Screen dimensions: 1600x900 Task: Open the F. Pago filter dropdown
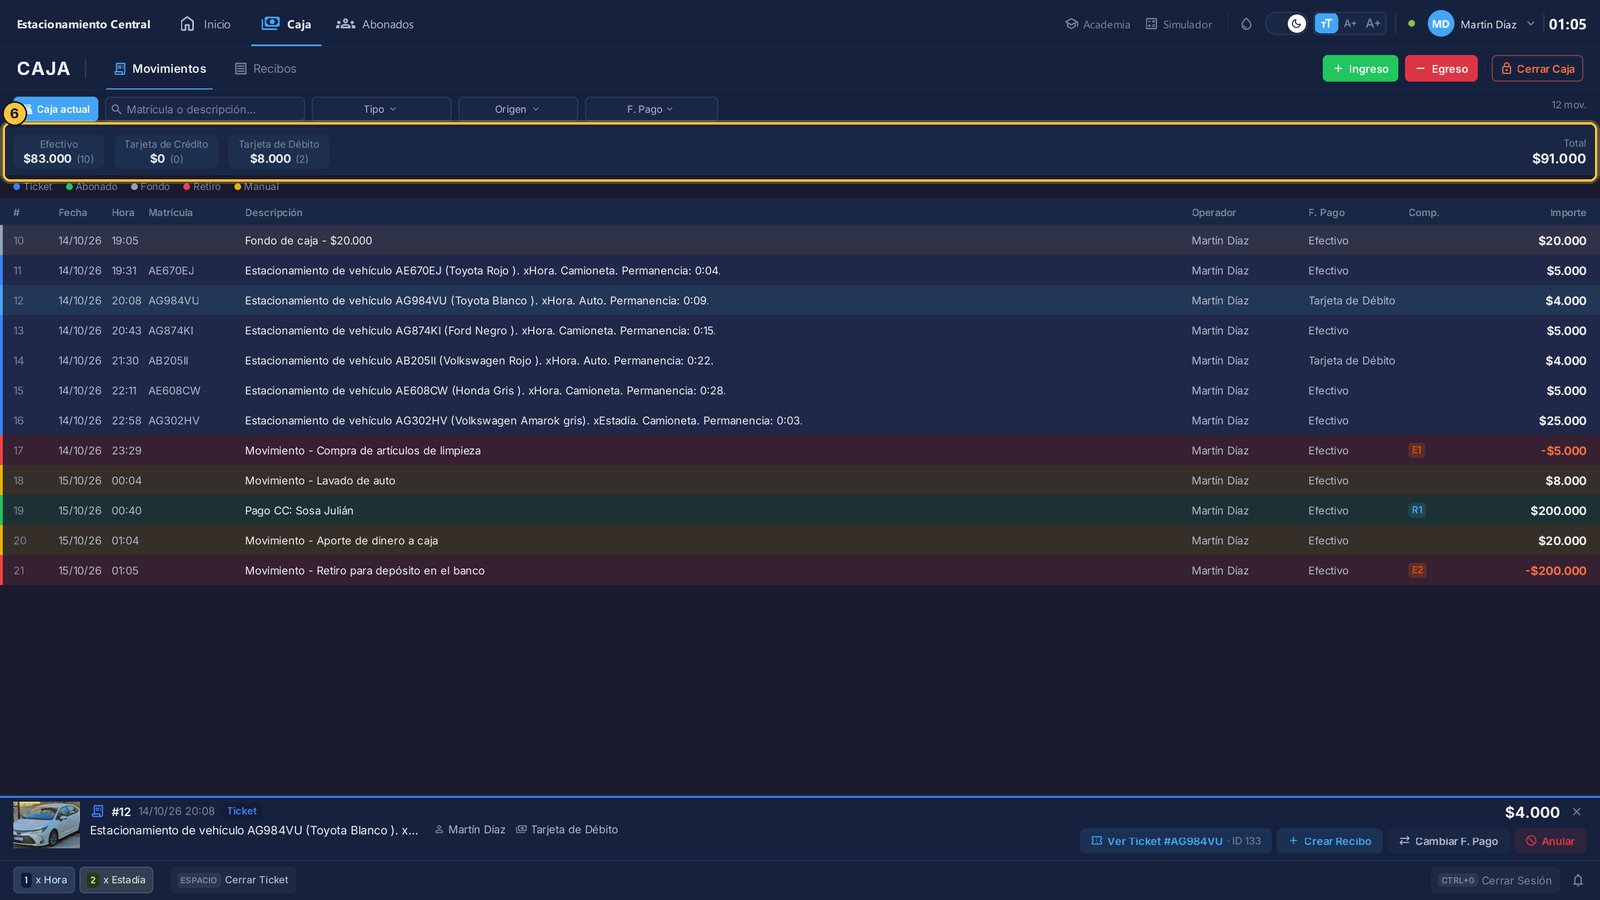pyautogui.click(x=651, y=109)
